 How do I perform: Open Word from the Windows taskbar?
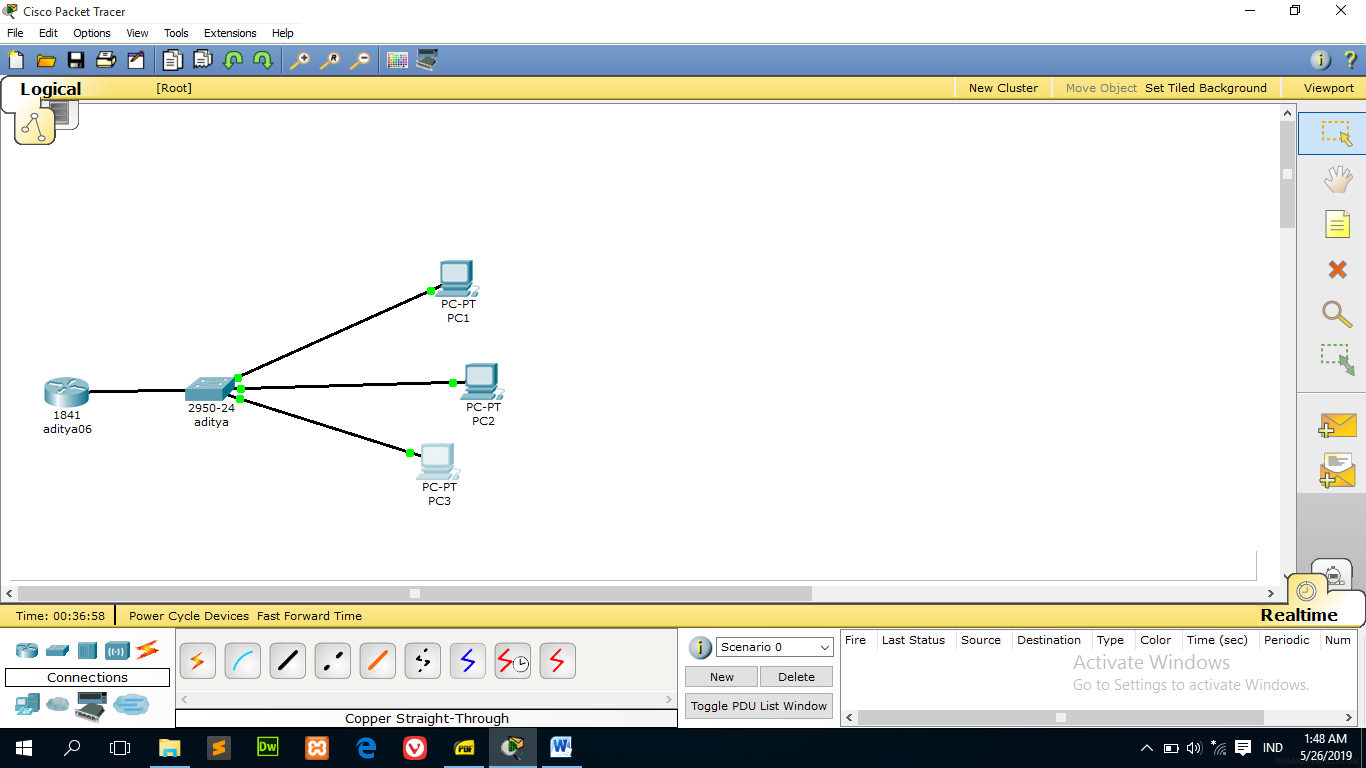(x=560, y=747)
